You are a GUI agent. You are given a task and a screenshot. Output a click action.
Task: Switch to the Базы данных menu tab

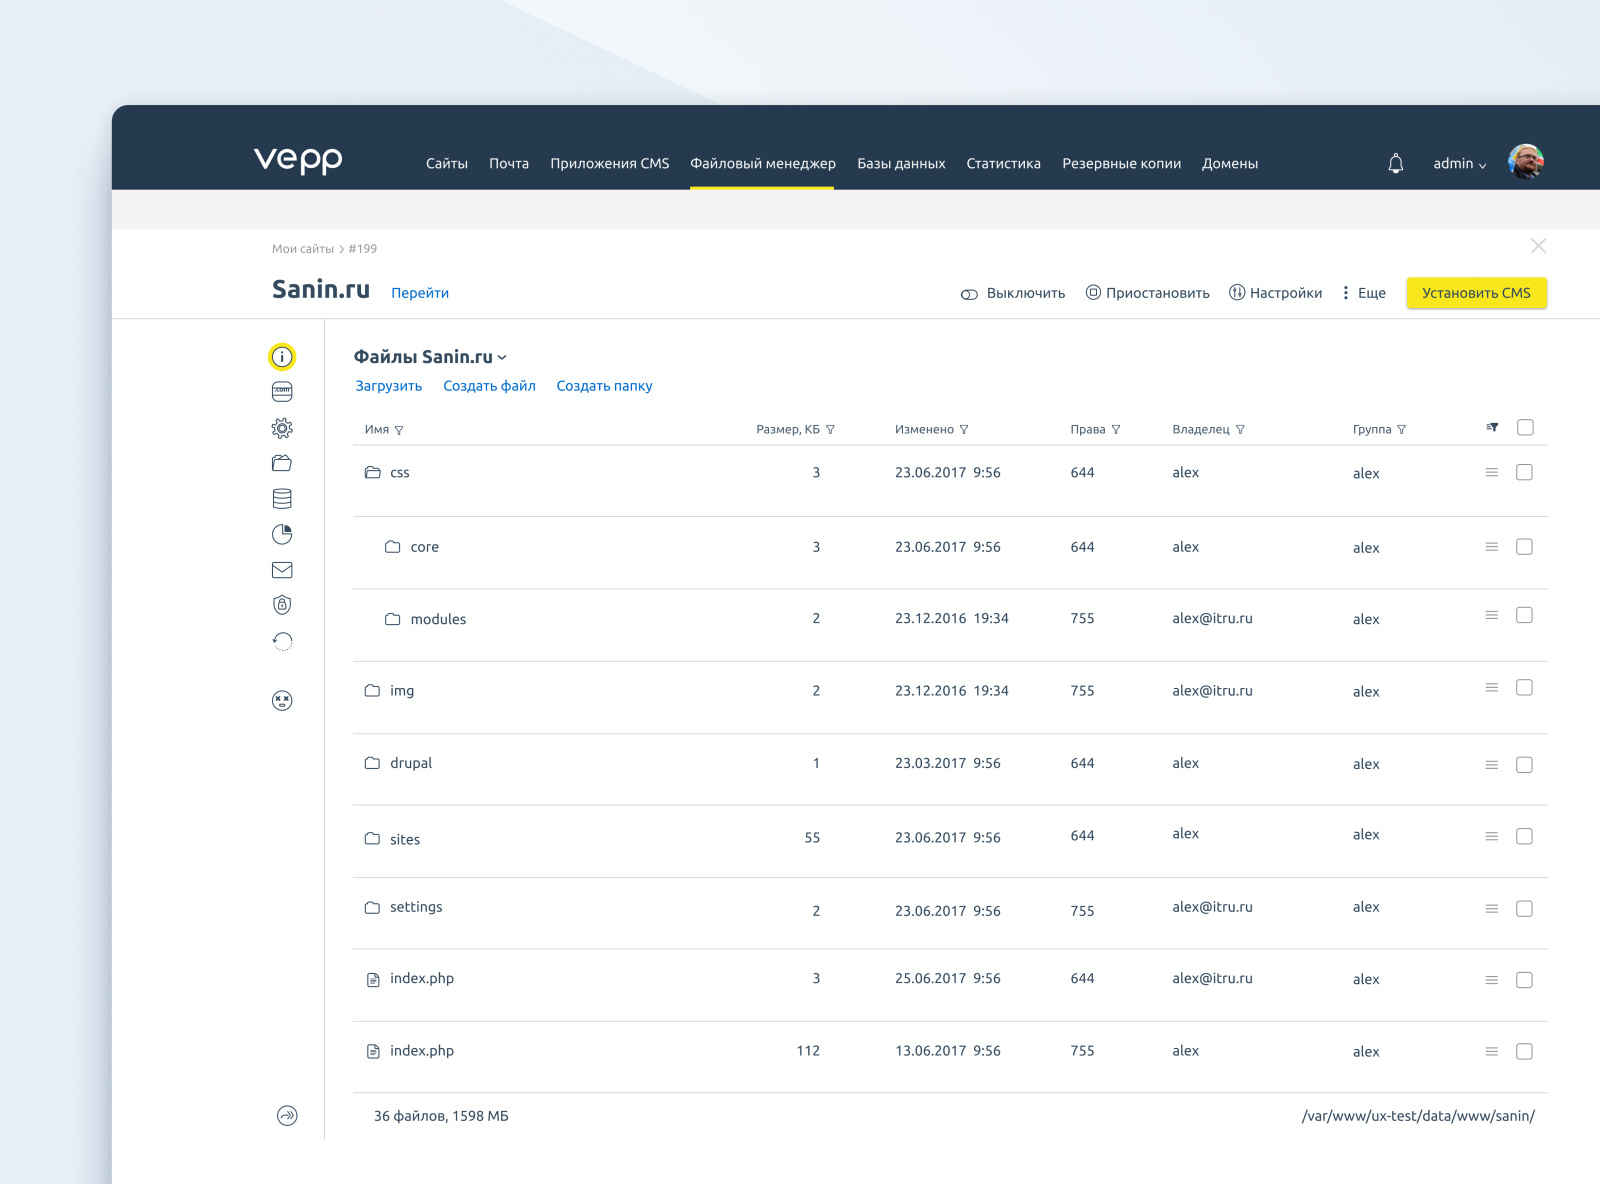pos(899,163)
